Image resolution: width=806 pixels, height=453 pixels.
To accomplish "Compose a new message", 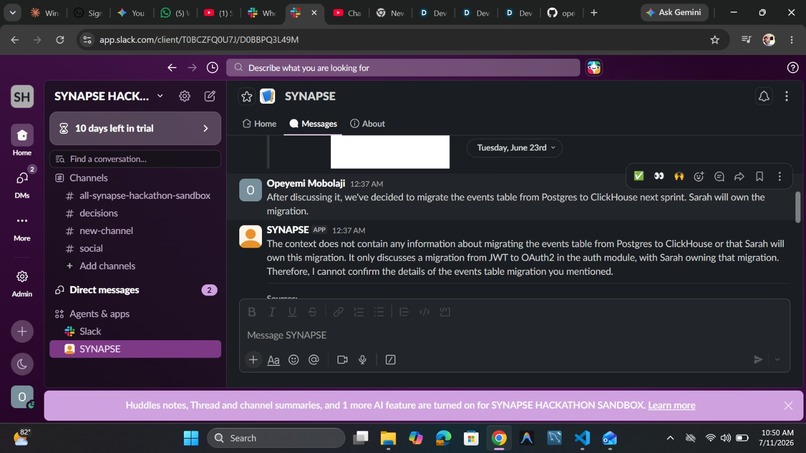I will click(210, 96).
